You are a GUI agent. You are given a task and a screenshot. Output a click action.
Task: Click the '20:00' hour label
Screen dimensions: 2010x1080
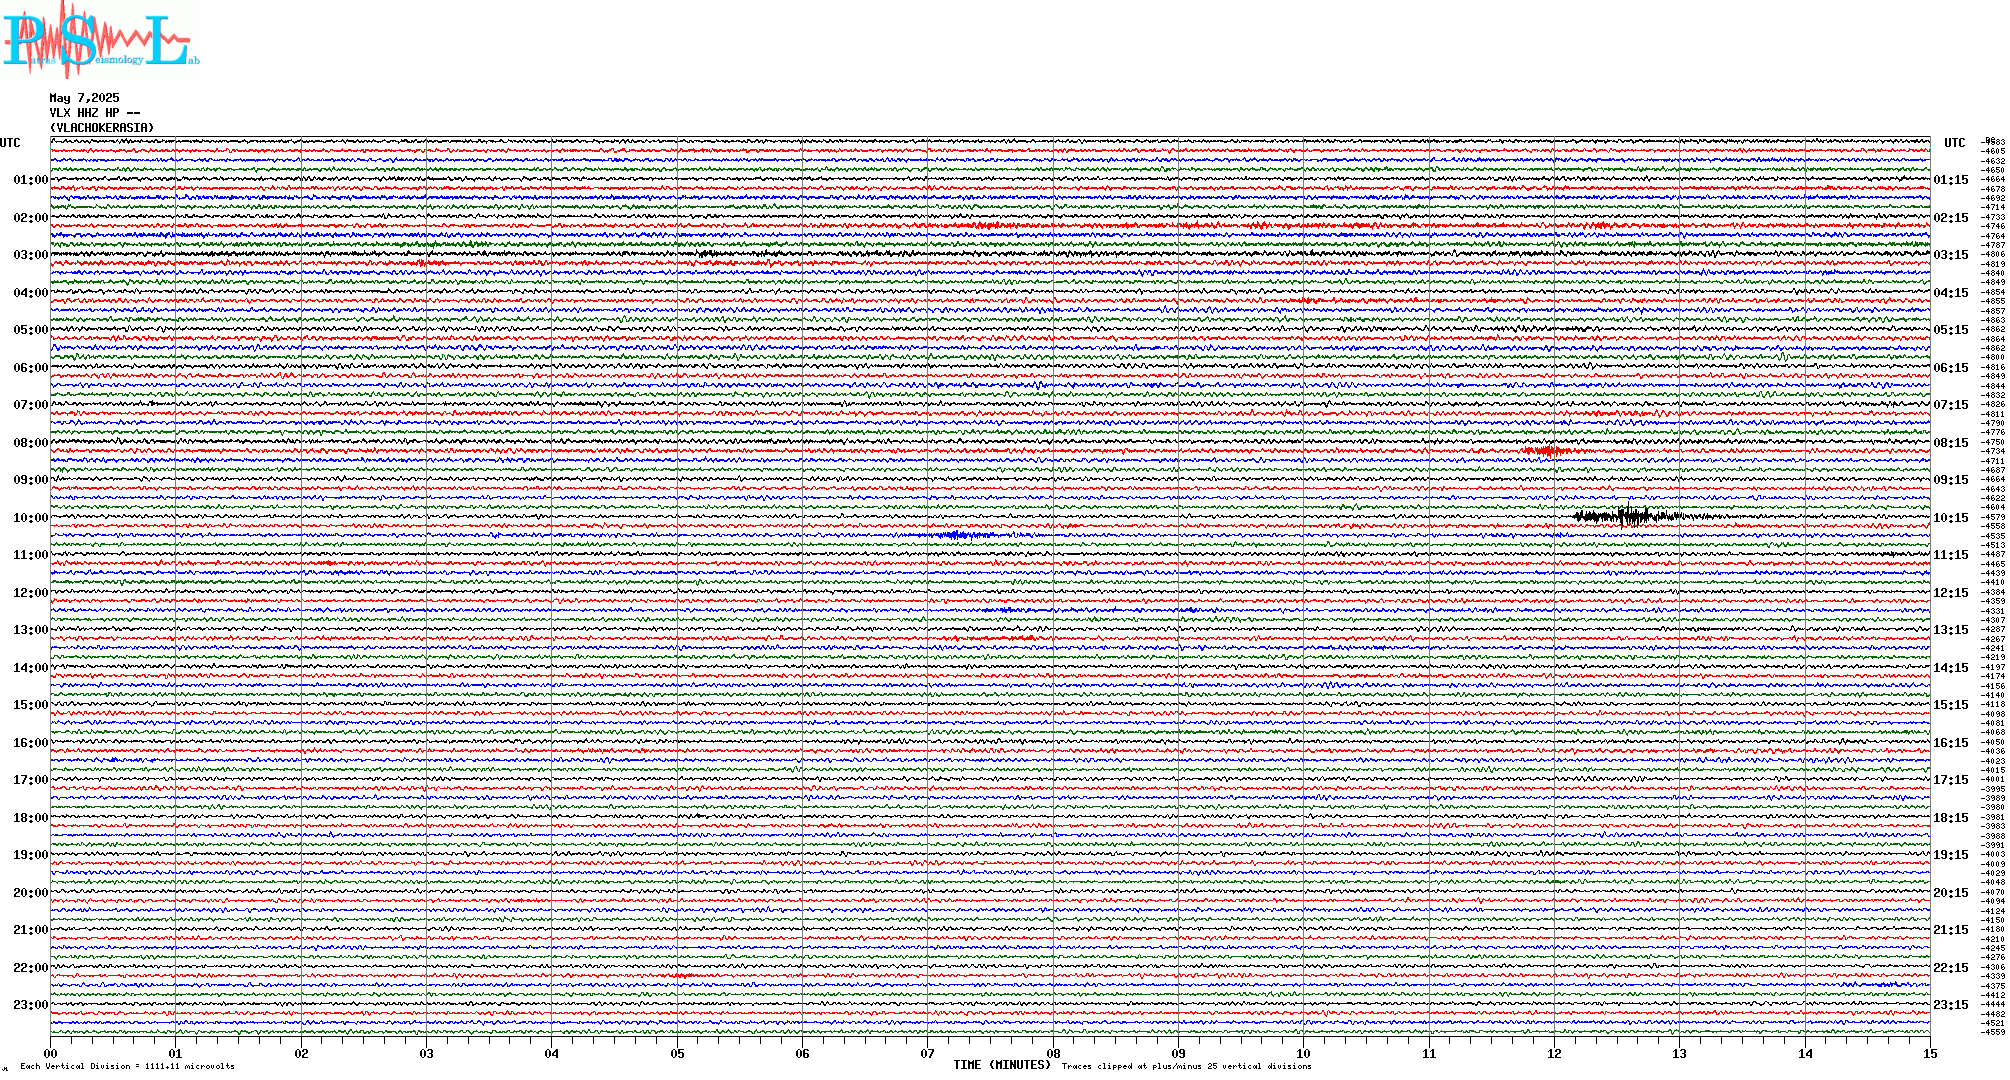pos(30,893)
